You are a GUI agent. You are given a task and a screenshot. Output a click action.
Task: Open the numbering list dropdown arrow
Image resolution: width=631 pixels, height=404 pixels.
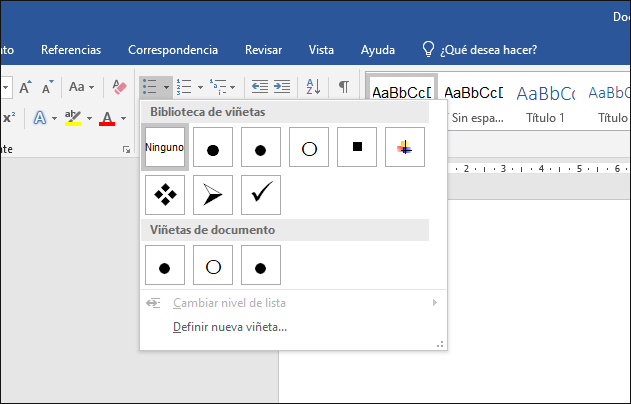pos(200,87)
